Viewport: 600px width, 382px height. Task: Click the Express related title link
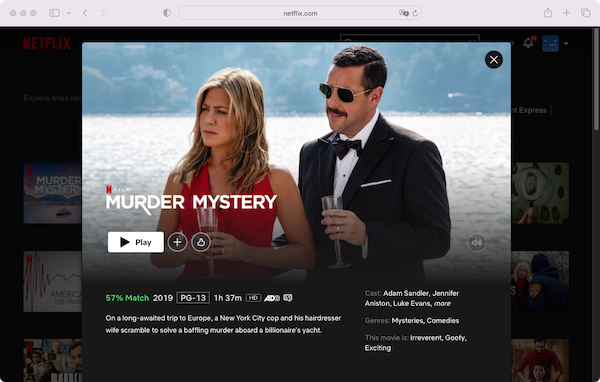coord(530,110)
